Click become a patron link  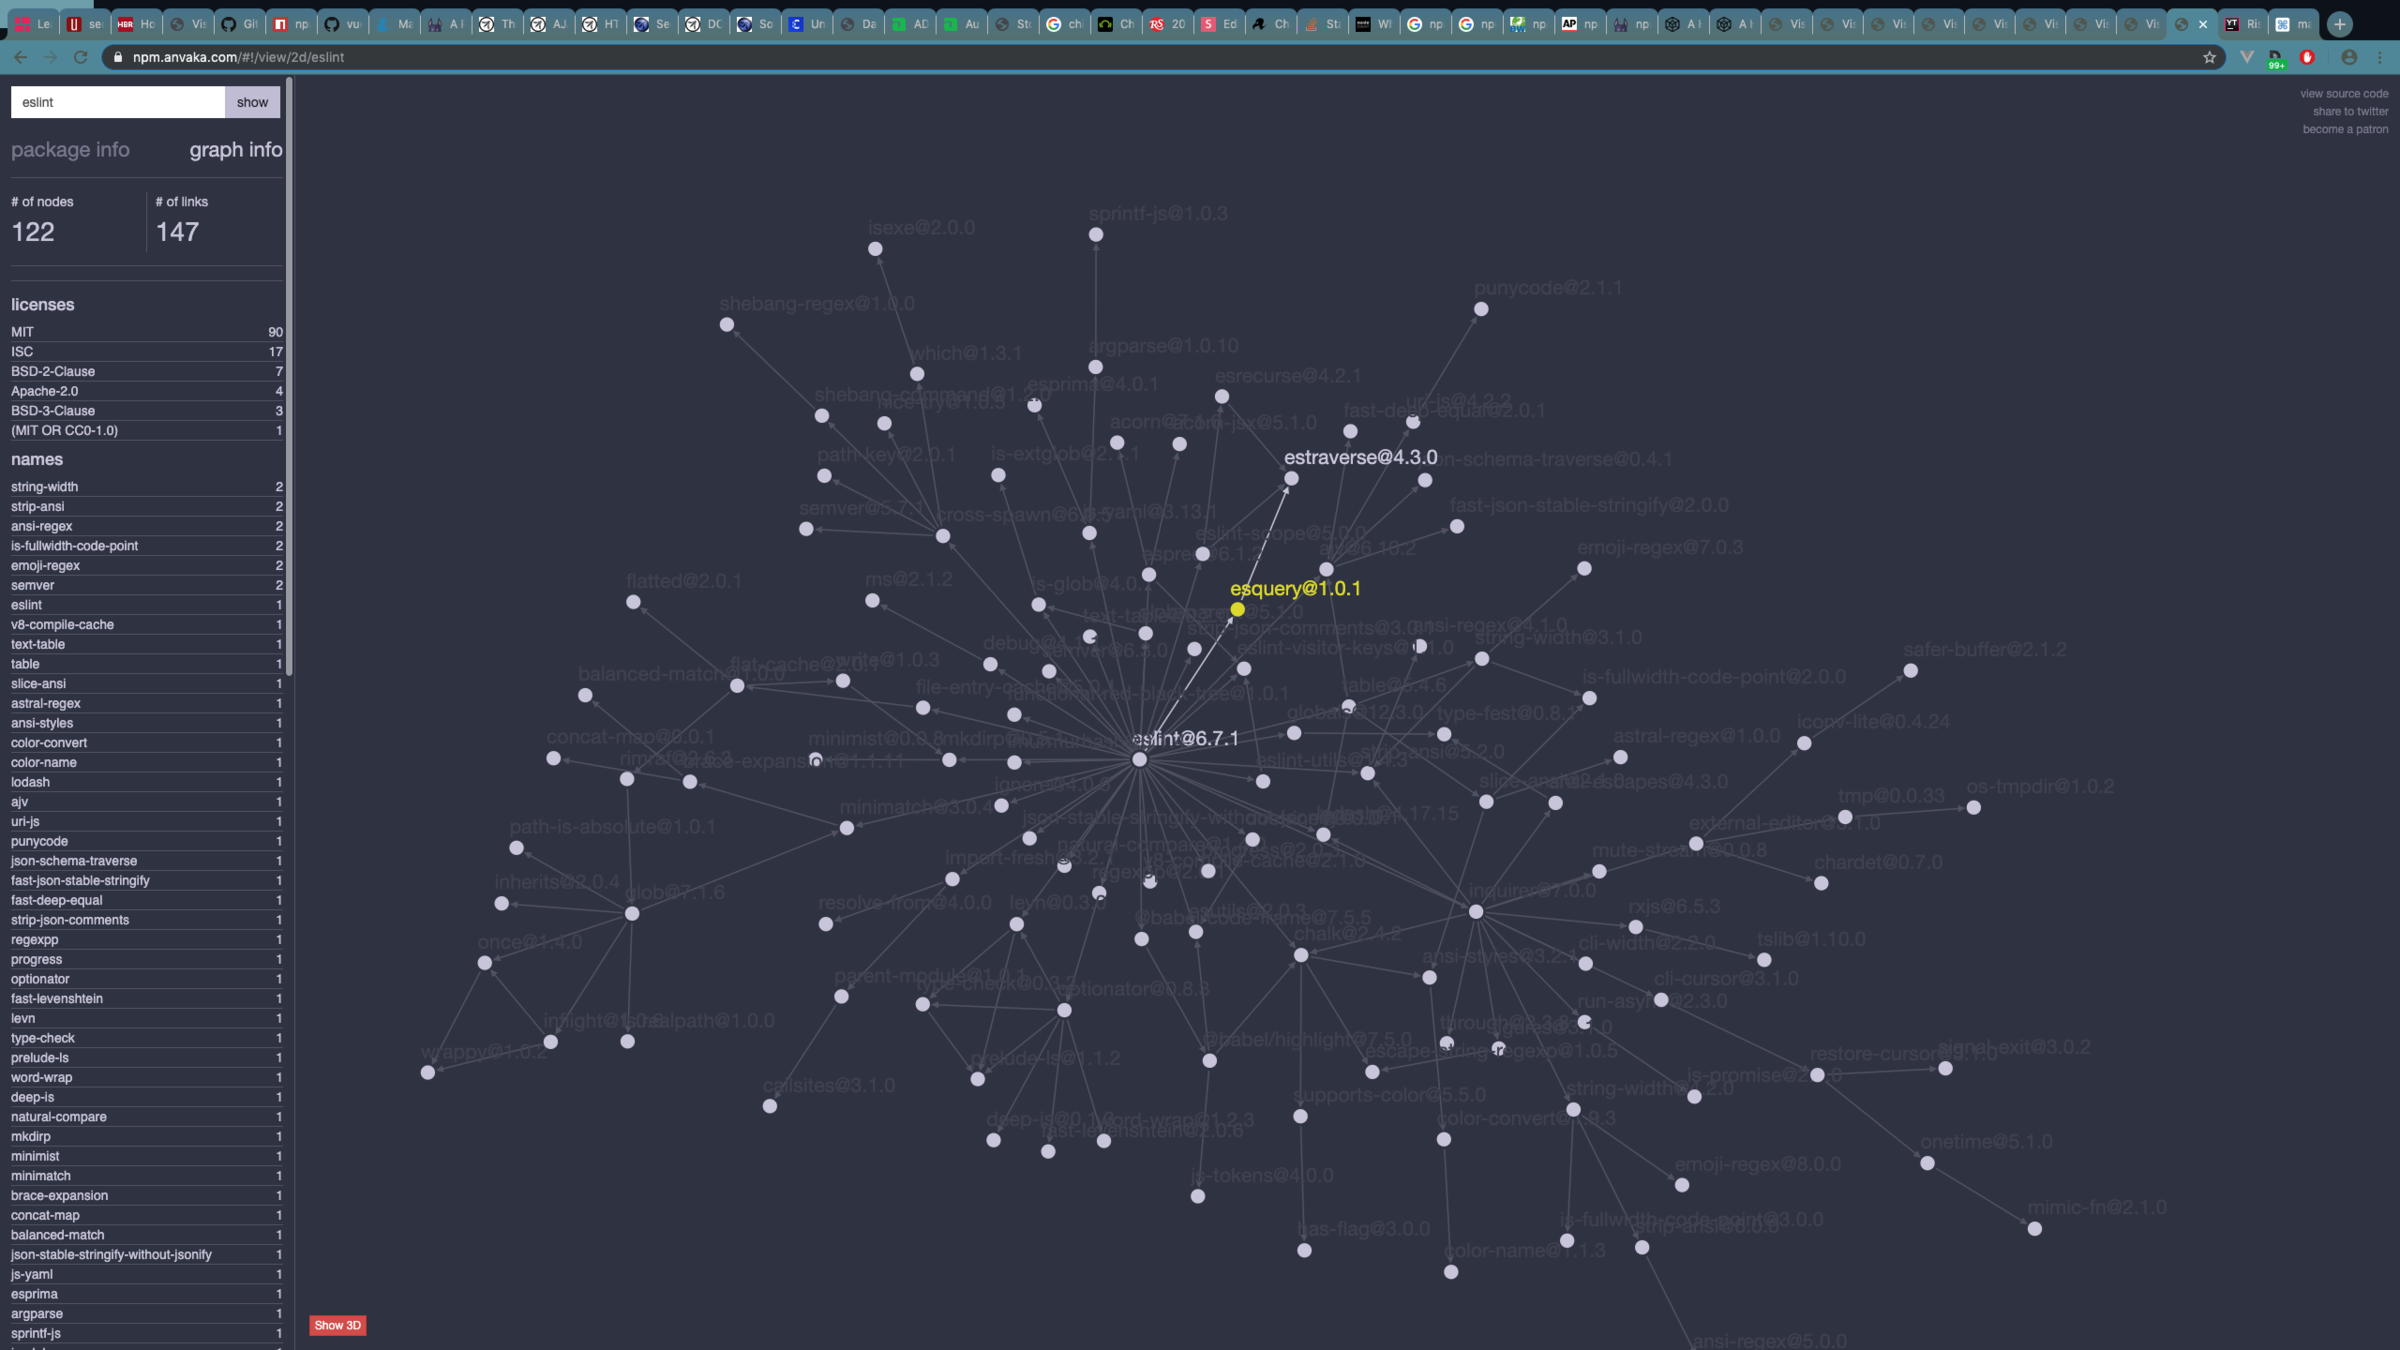click(2345, 130)
